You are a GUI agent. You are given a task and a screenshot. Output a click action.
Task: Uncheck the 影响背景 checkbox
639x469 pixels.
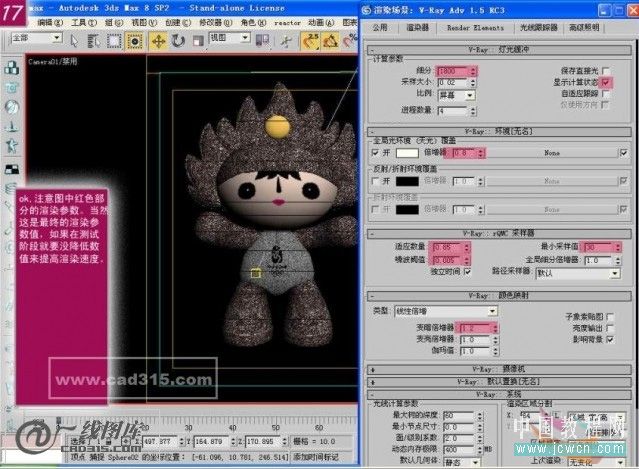tap(610, 339)
